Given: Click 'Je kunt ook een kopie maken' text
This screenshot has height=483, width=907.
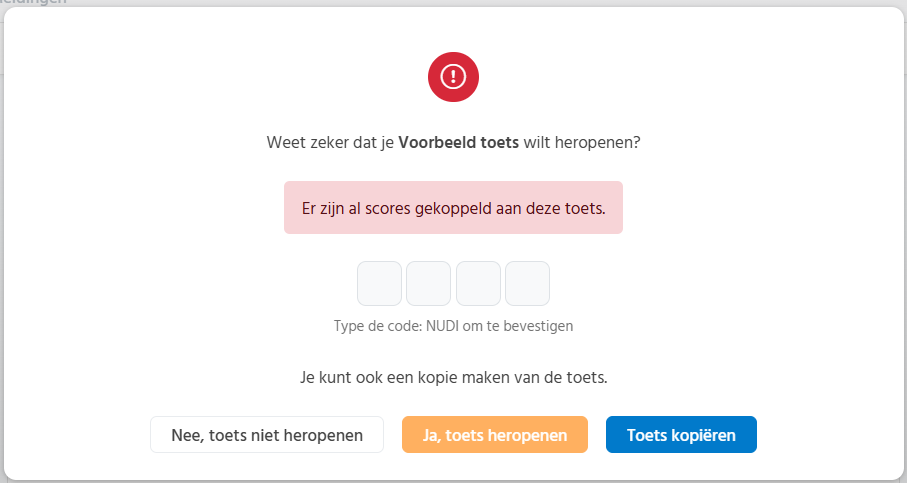Looking at the screenshot, I should click(x=400, y=378).
